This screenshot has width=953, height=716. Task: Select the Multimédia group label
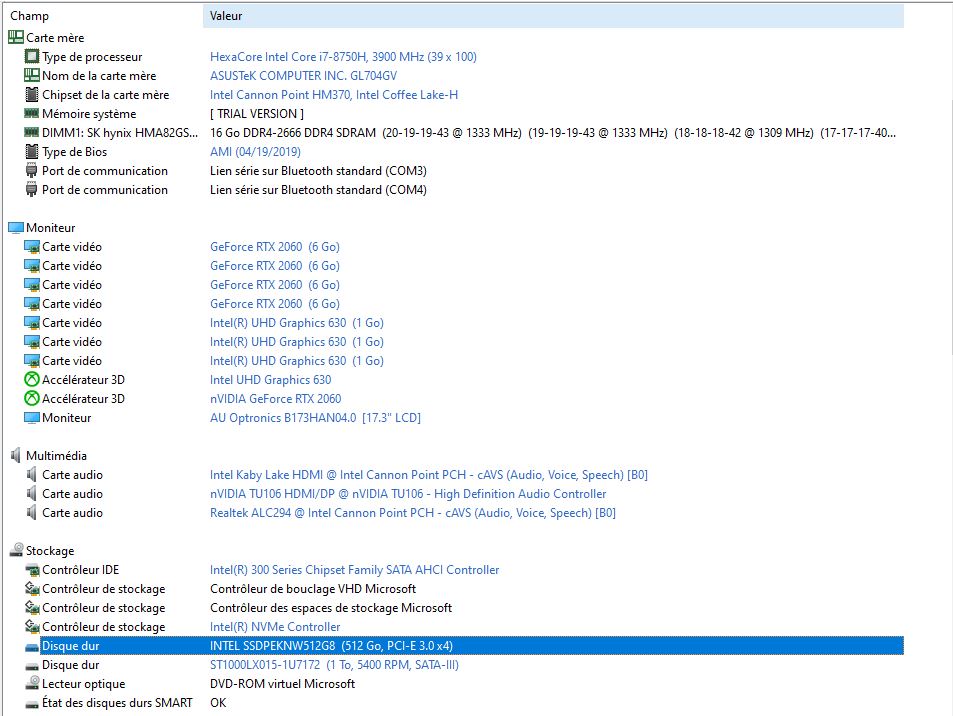coord(56,456)
